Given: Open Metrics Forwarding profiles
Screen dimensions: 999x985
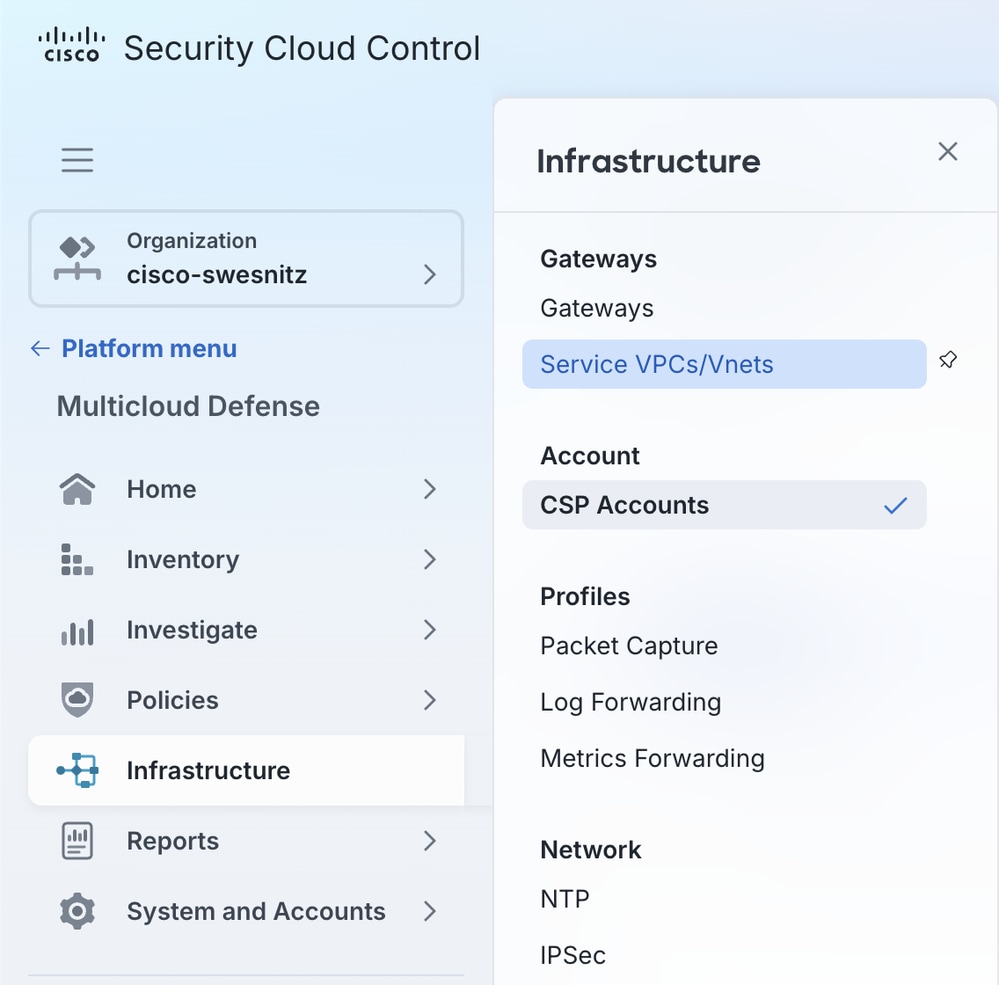Looking at the screenshot, I should (652, 758).
